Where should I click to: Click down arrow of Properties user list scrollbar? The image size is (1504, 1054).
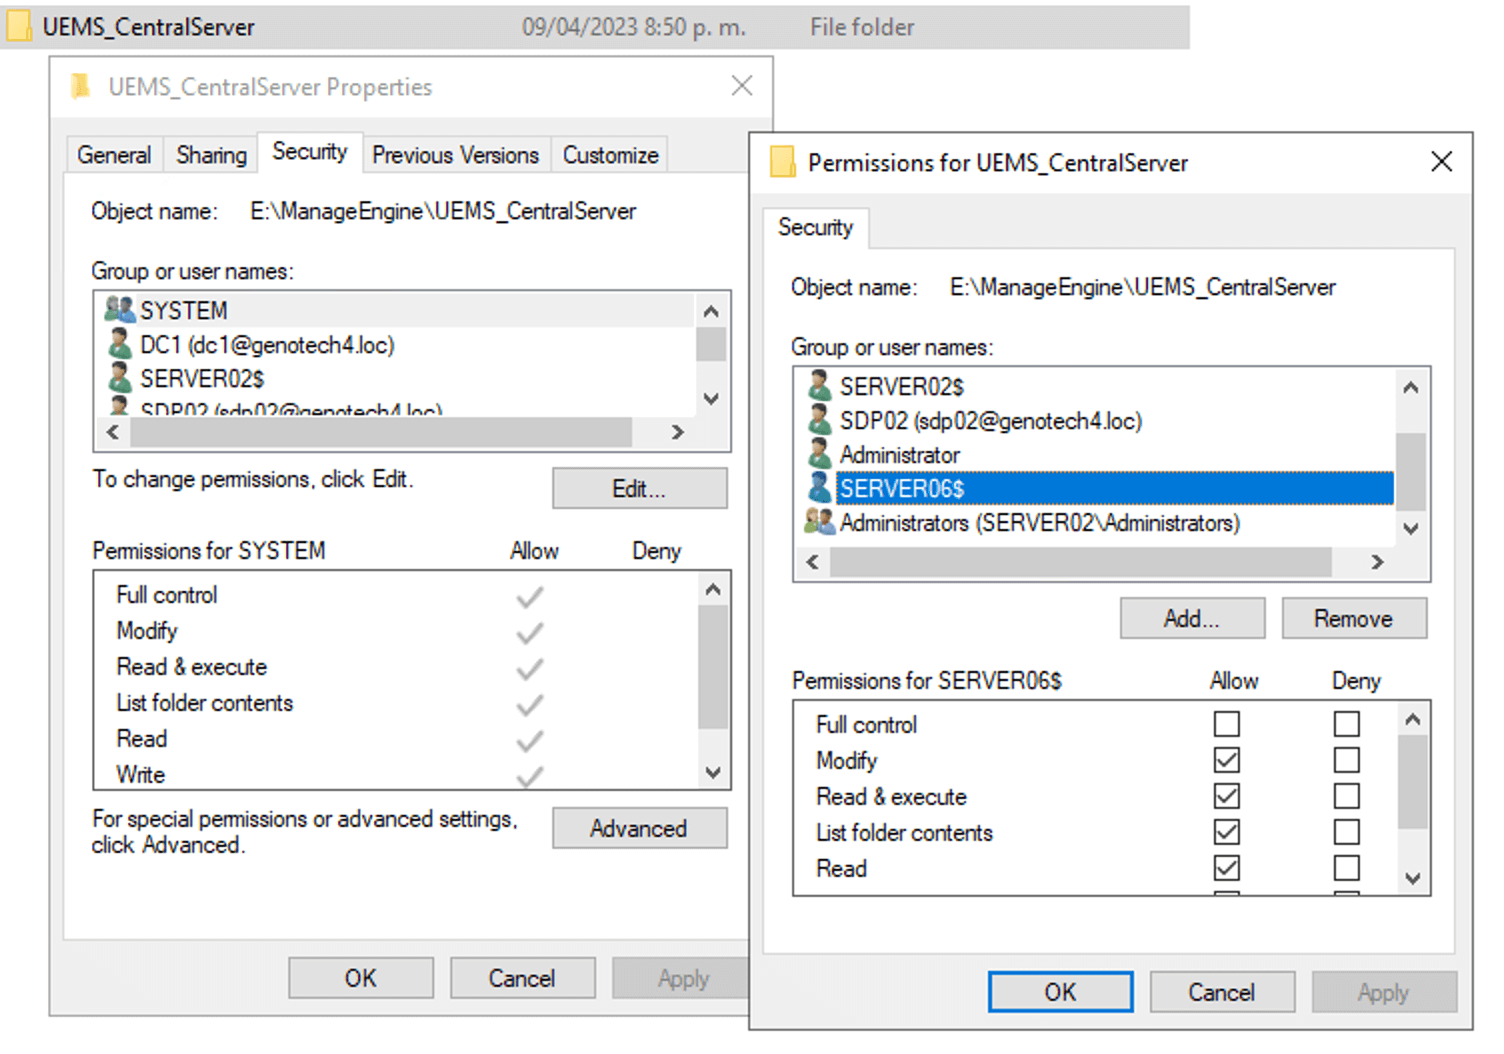coord(711,398)
